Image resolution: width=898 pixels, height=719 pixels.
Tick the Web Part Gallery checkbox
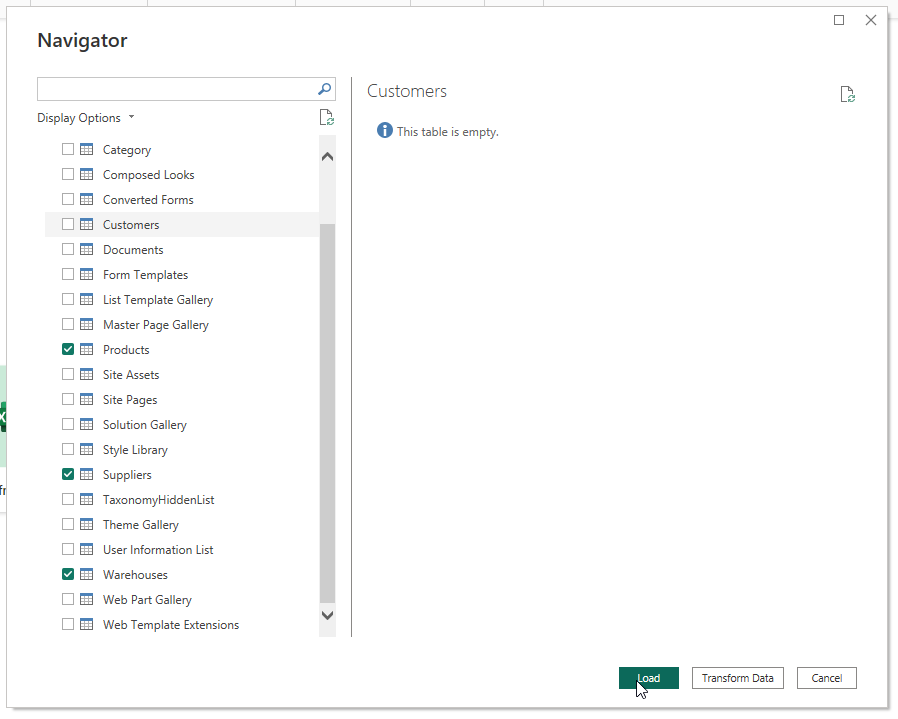point(68,599)
